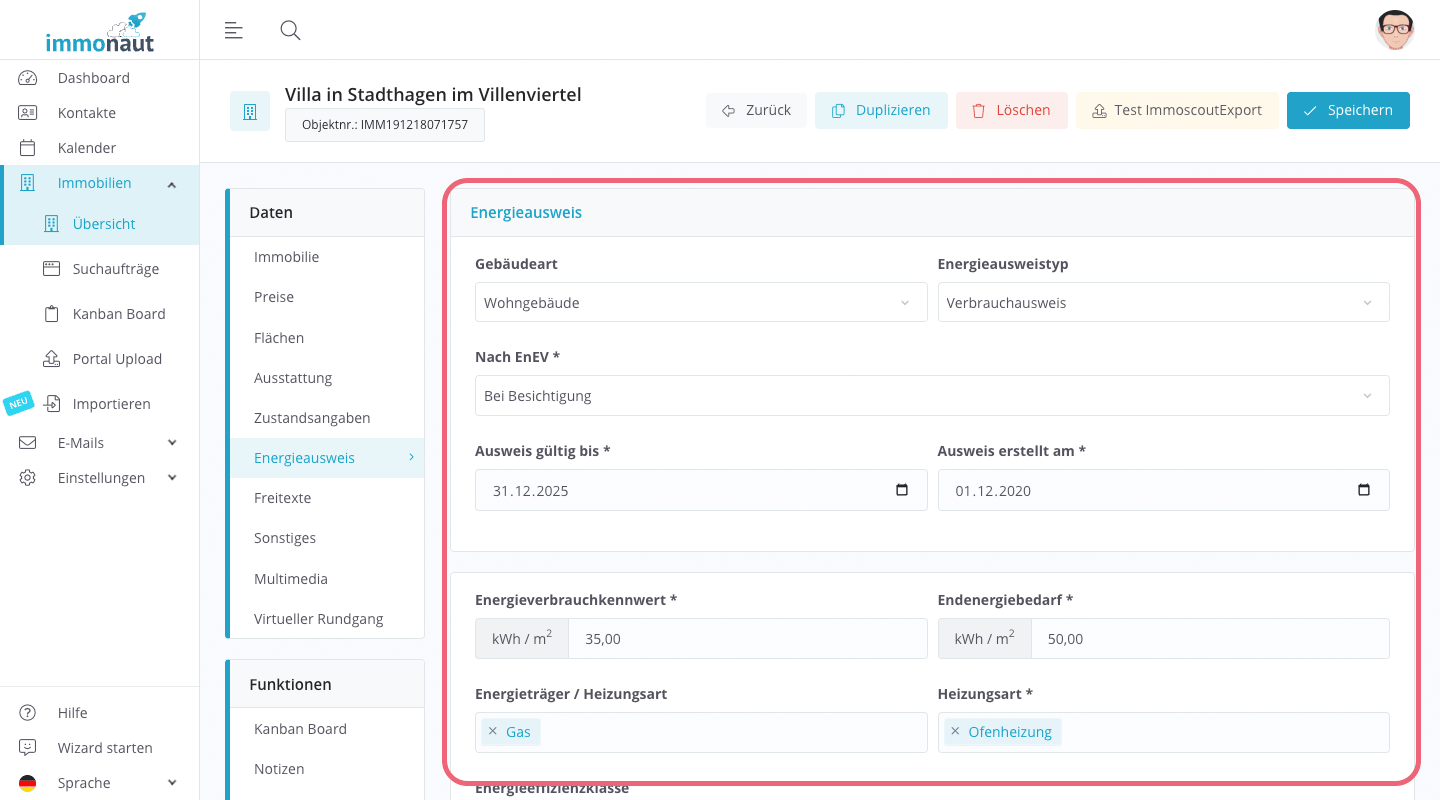
Task: Click the Immobilien building icon in sidebar
Action: (28, 183)
